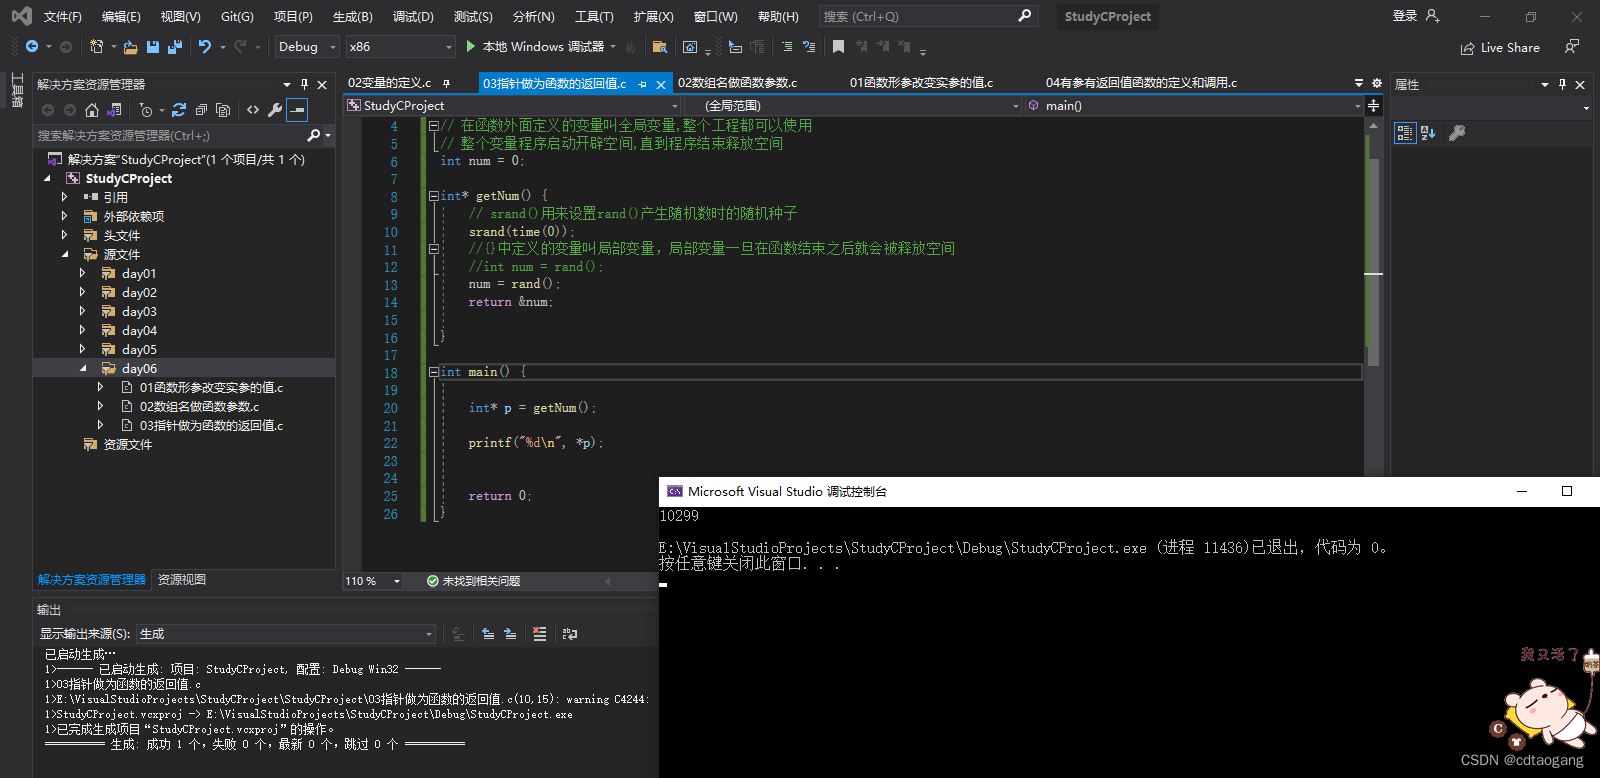Switch to 04有参有返回值函数的定义和调用.c tab
This screenshot has height=778, width=1600.
pyautogui.click(x=1141, y=83)
